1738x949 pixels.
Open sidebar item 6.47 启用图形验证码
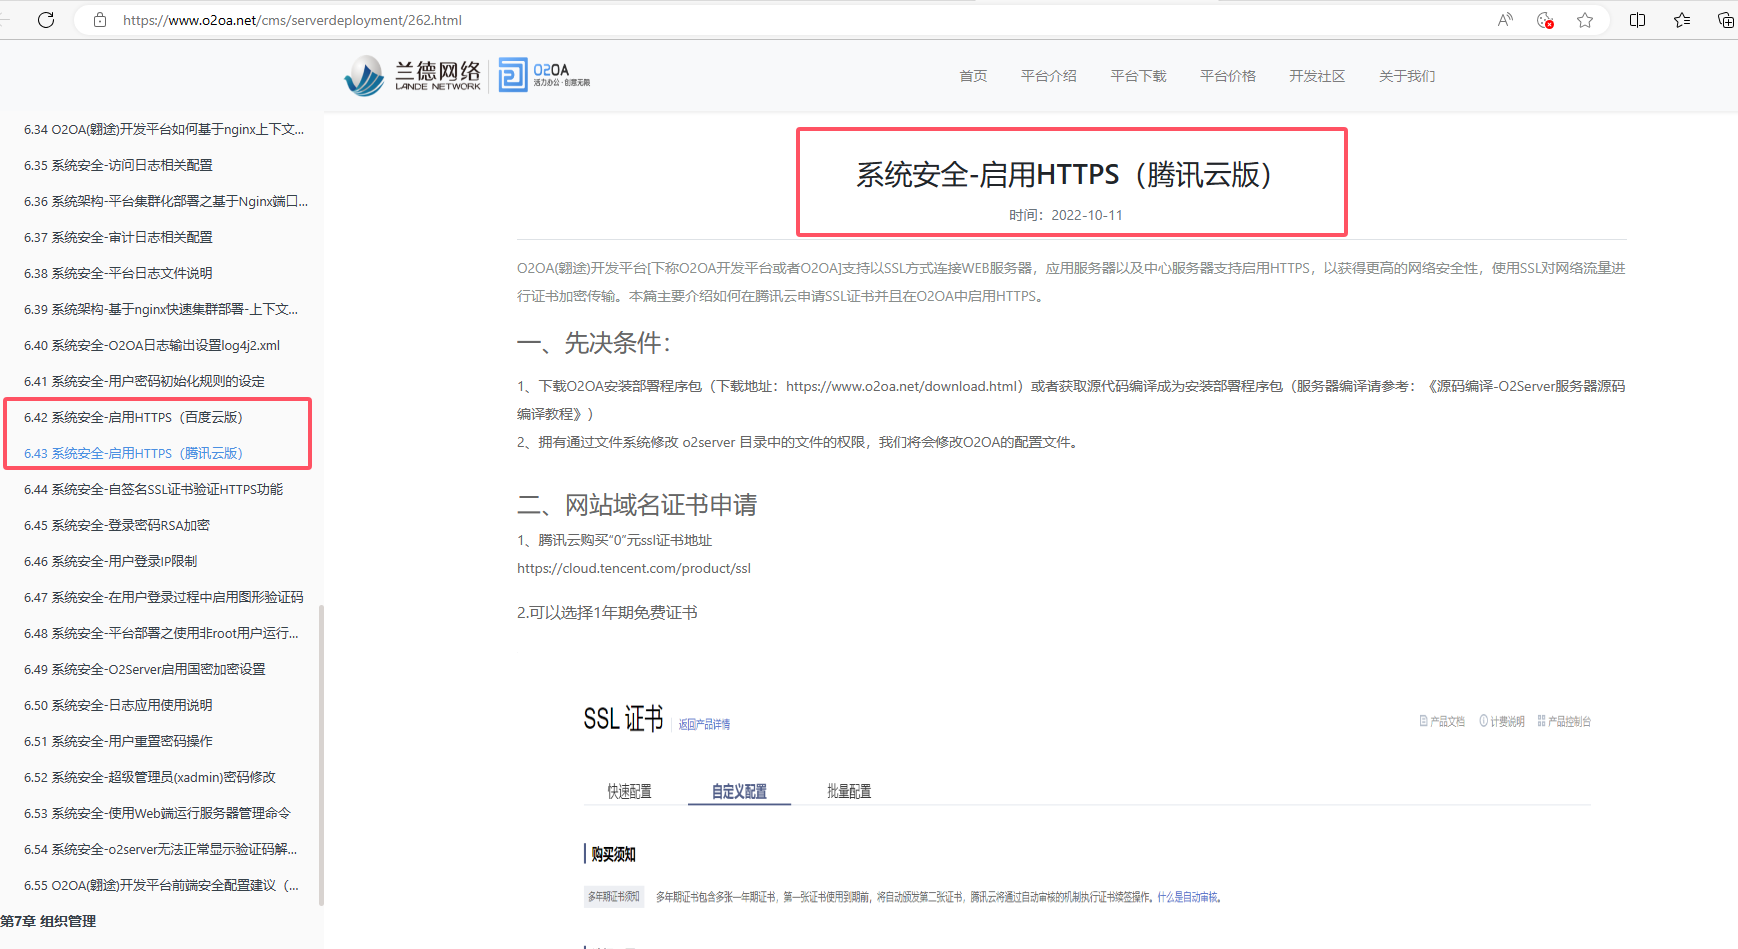click(164, 597)
